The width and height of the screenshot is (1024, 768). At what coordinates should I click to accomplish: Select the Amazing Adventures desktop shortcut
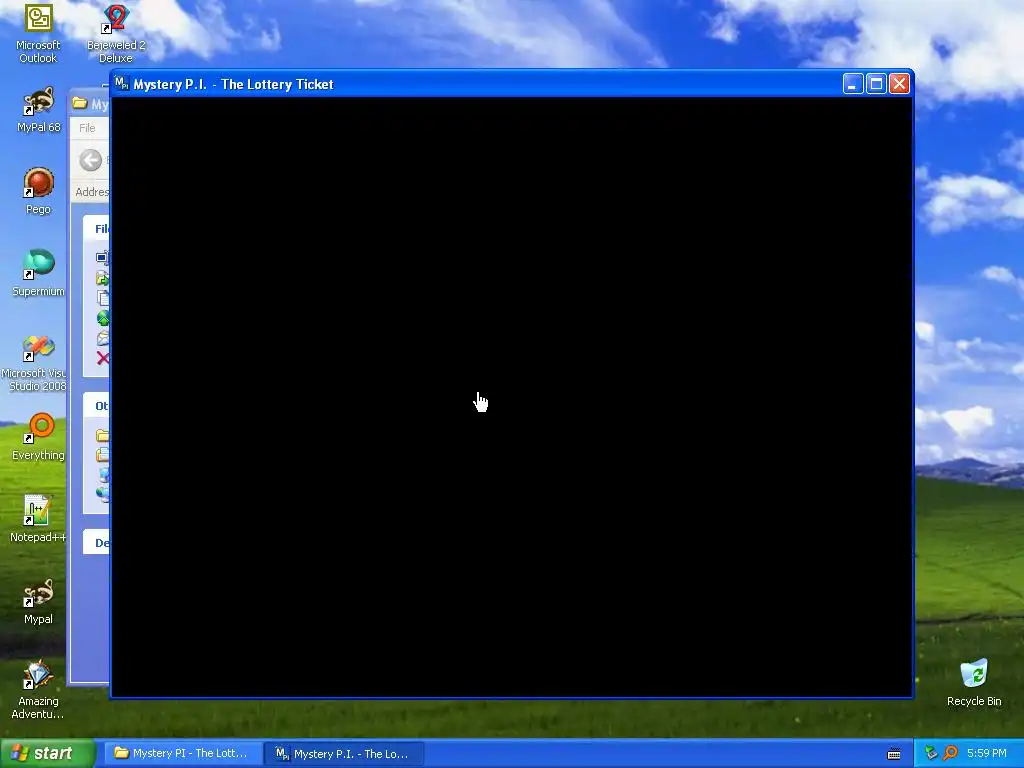(38, 690)
